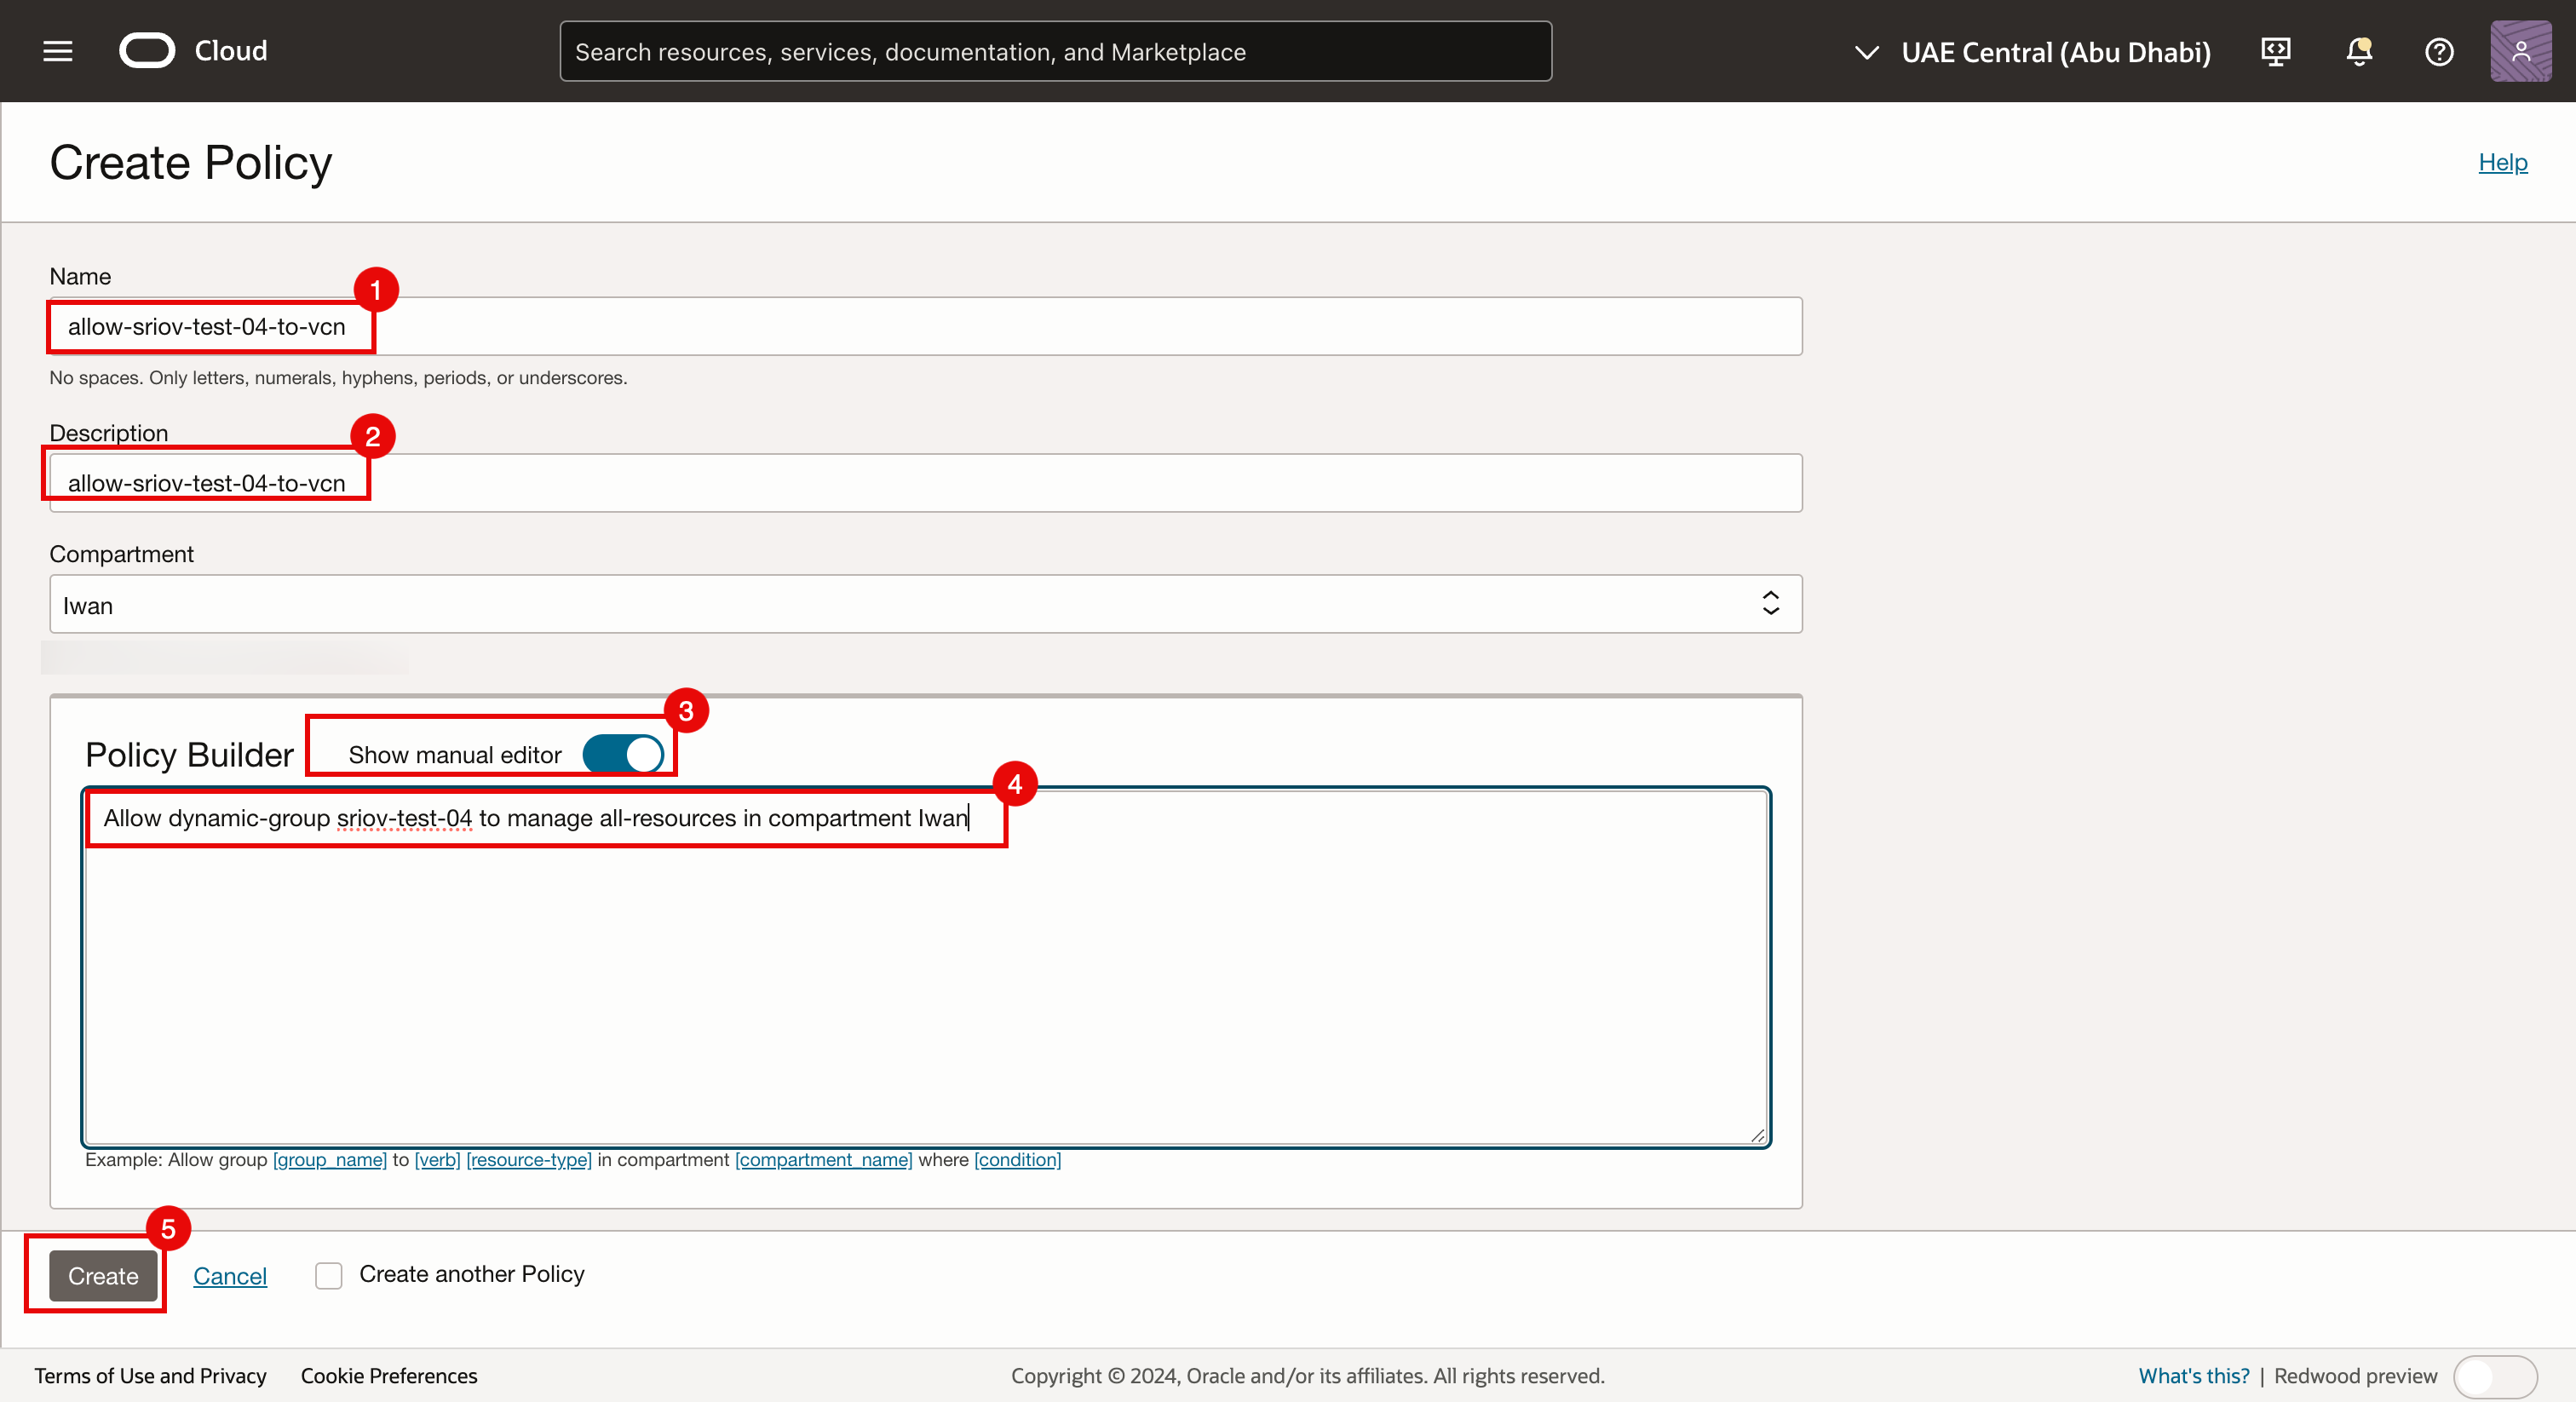
Task: Click the What's this? link
Action: [x=2193, y=1376]
